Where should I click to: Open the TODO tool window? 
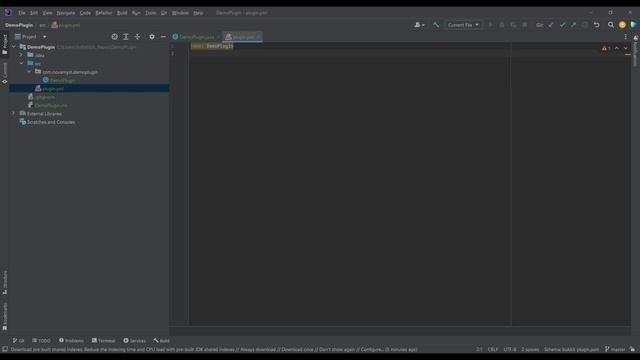41,340
